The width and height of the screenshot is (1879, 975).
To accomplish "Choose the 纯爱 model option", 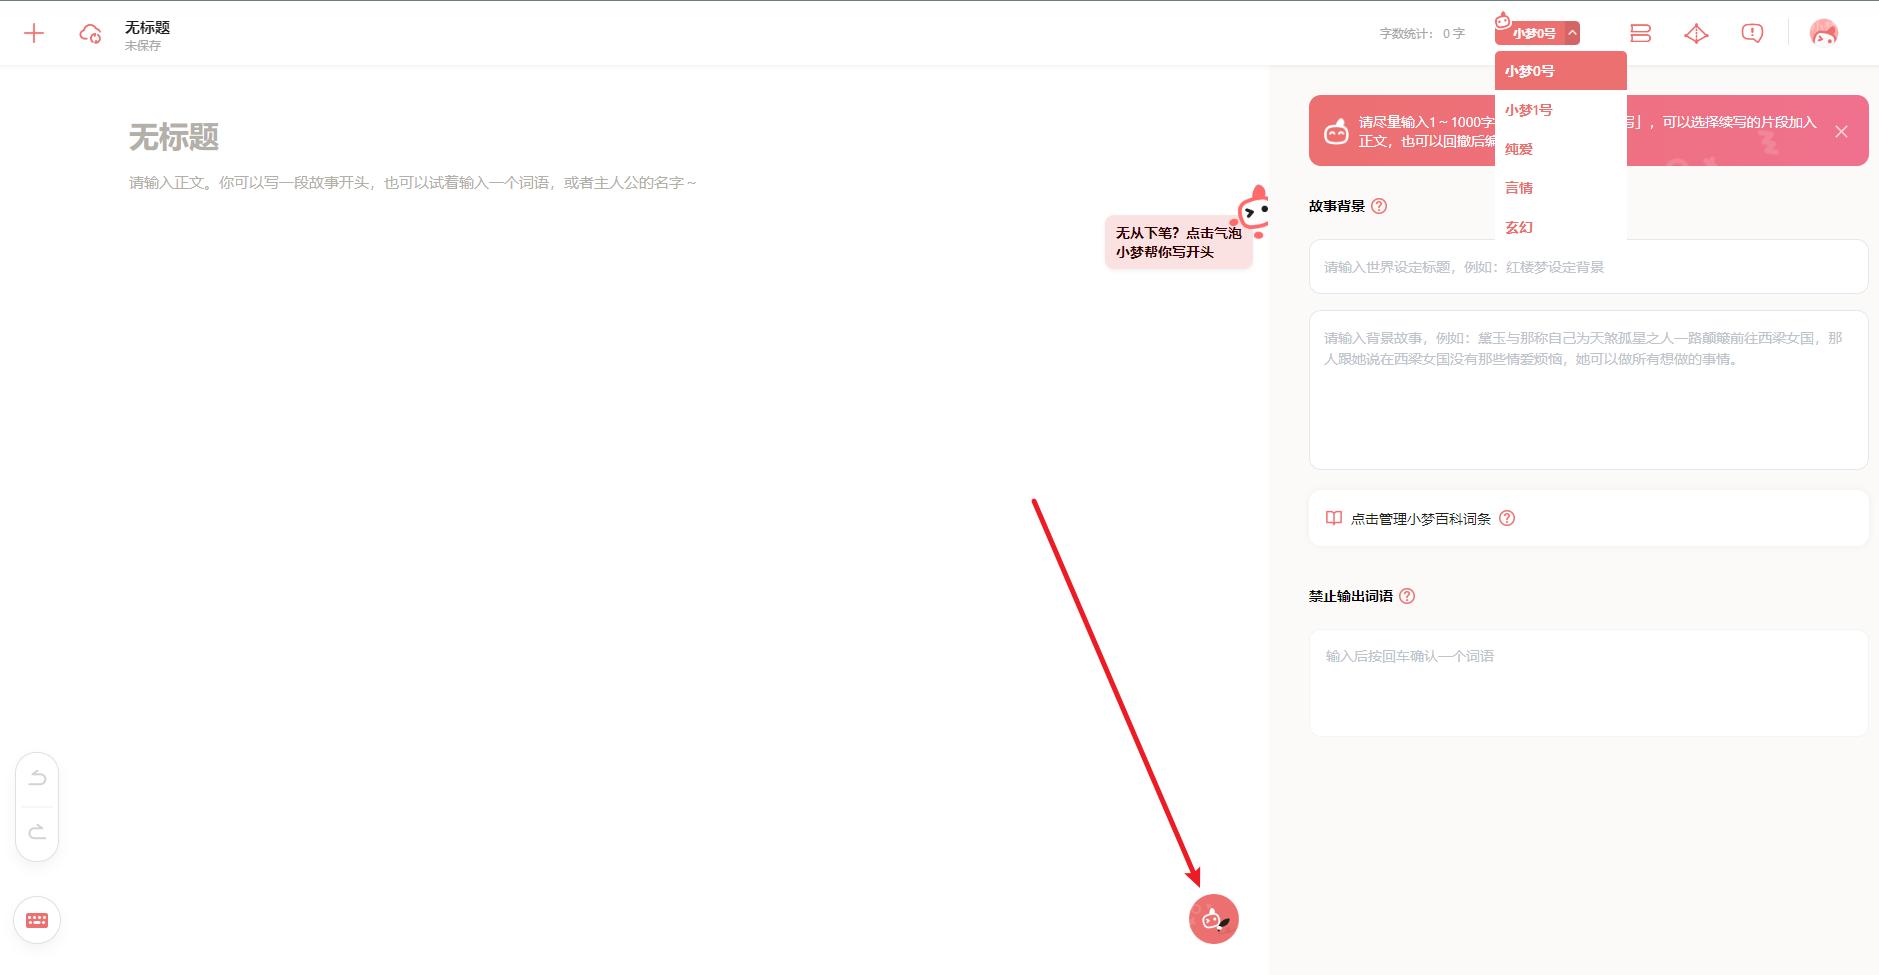I will click(x=1519, y=148).
